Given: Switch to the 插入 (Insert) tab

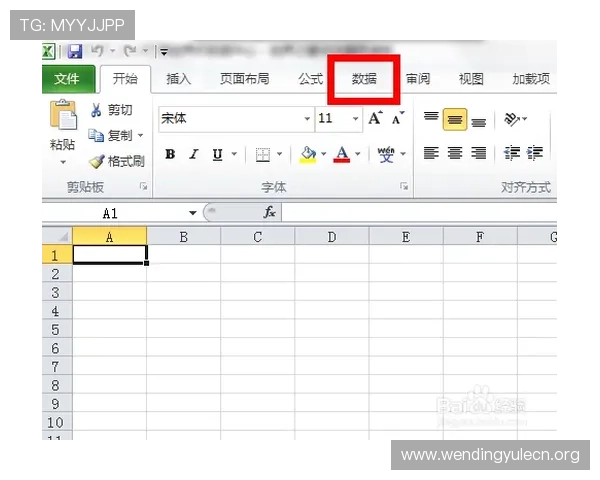Looking at the screenshot, I should [178, 79].
